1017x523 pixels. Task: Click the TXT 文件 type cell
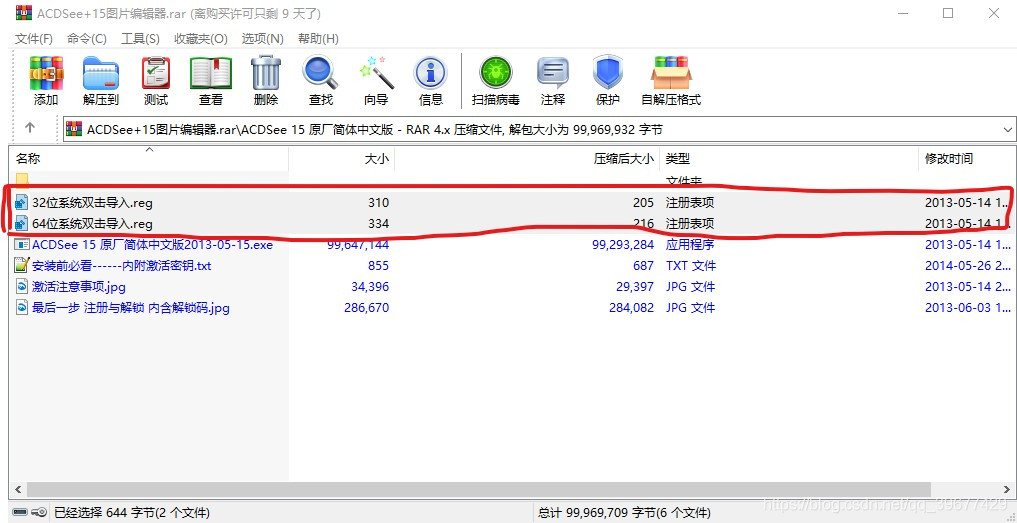click(x=691, y=265)
